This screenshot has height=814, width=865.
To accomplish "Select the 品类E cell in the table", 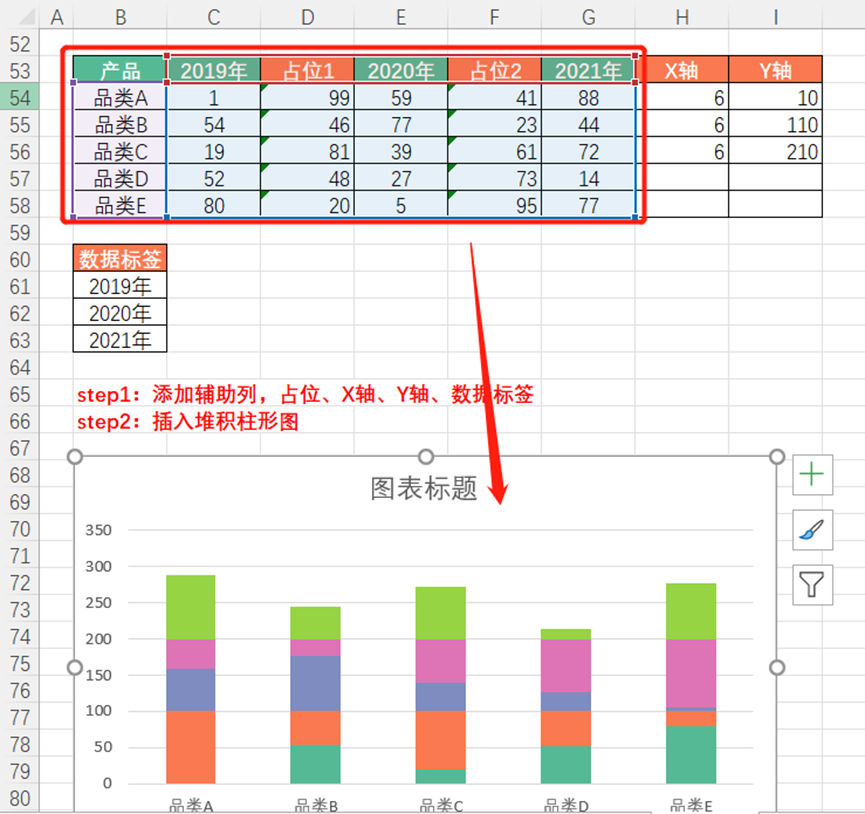I will [120, 206].
